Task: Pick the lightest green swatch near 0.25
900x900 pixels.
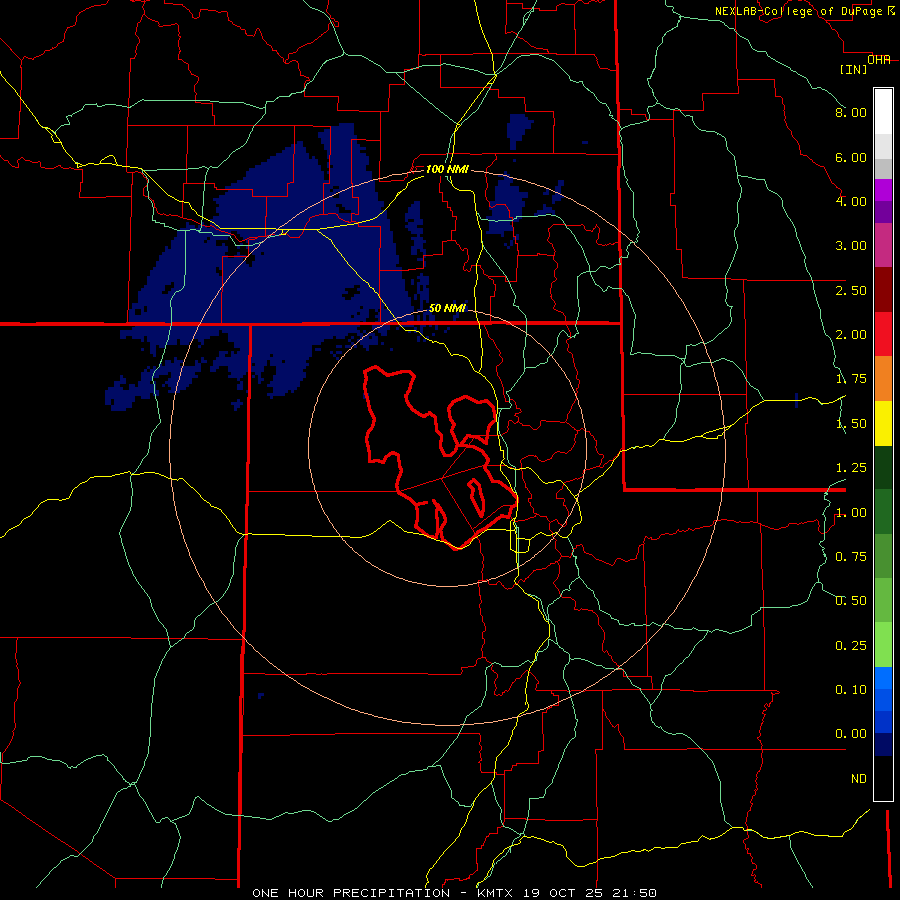Action: 883,645
